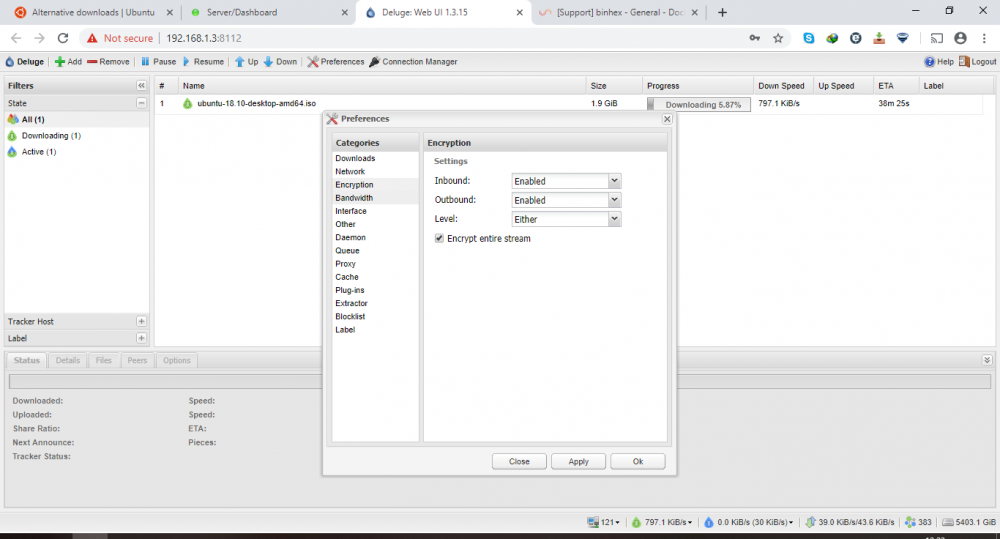Expand the Tracker Host filter section
The width and height of the screenshot is (1000, 539).
[141, 321]
